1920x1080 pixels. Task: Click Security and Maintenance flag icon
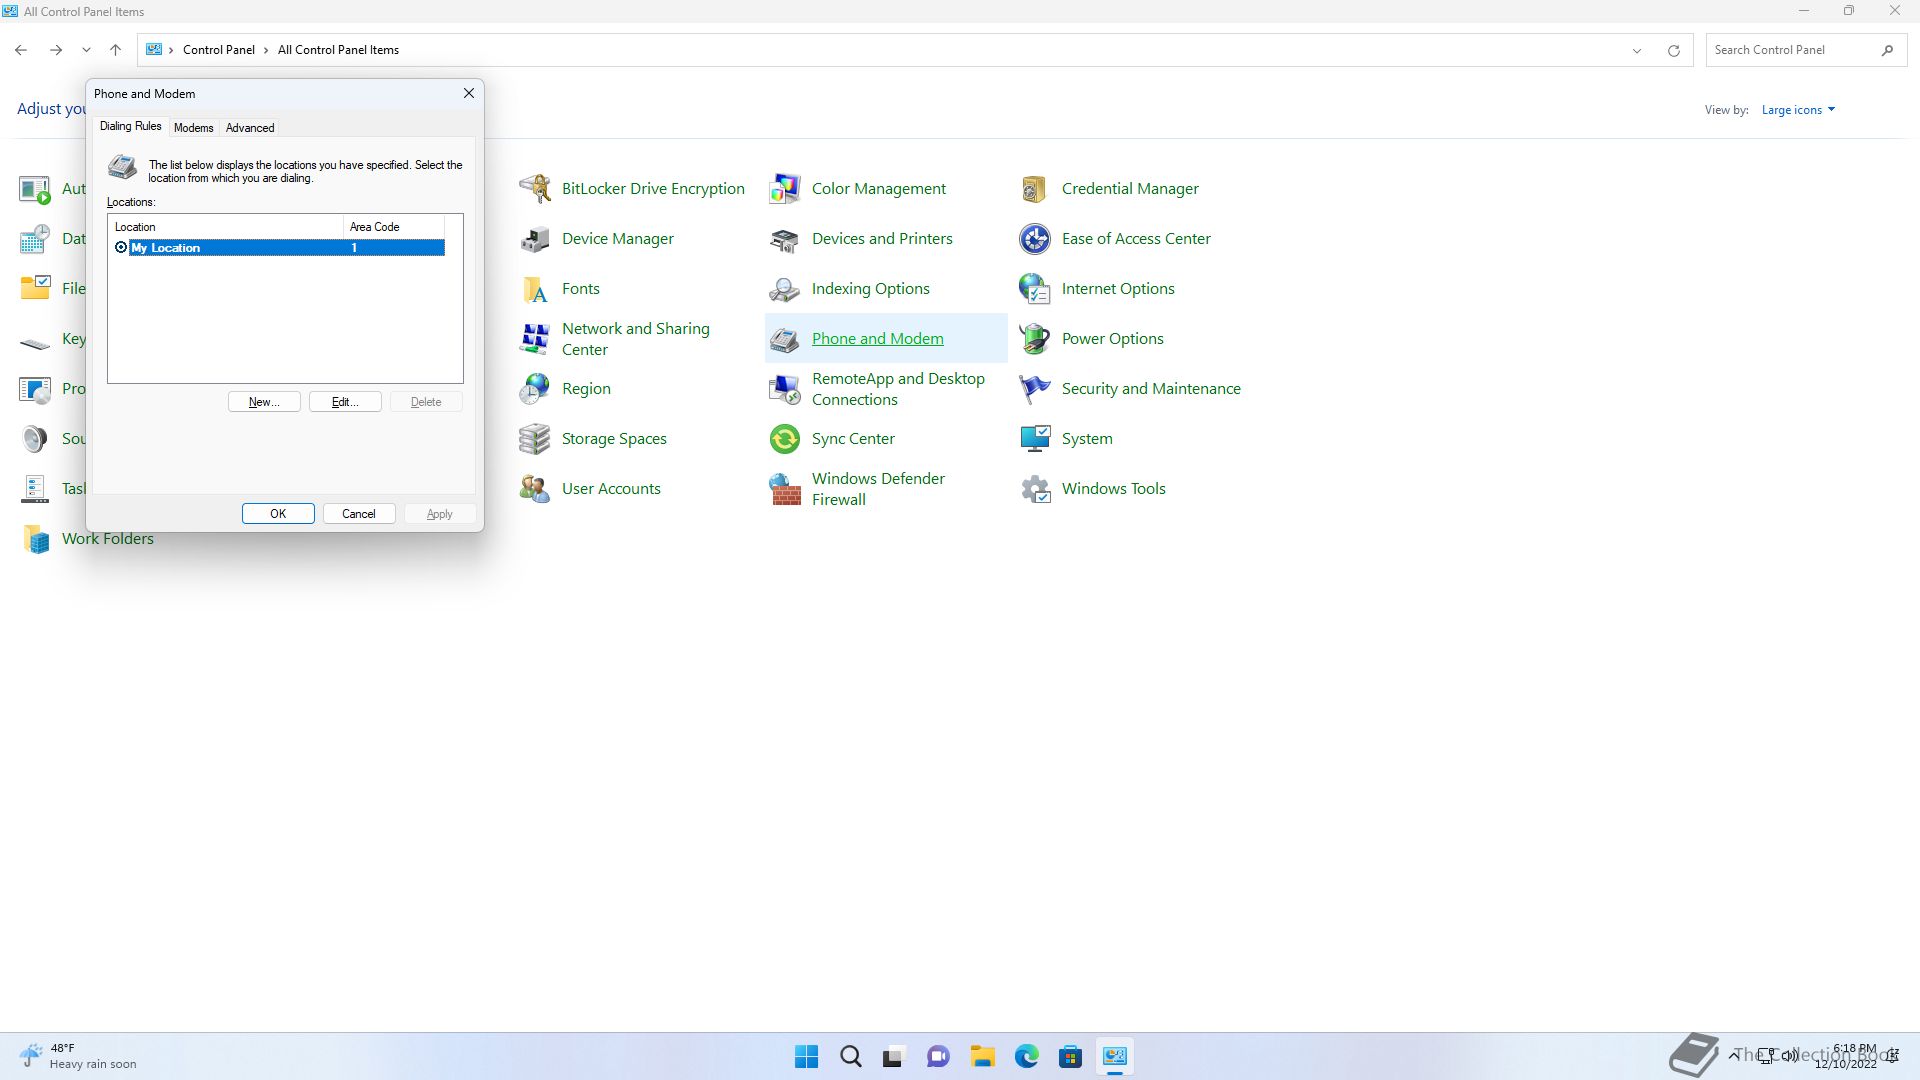(x=1035, y=388)
